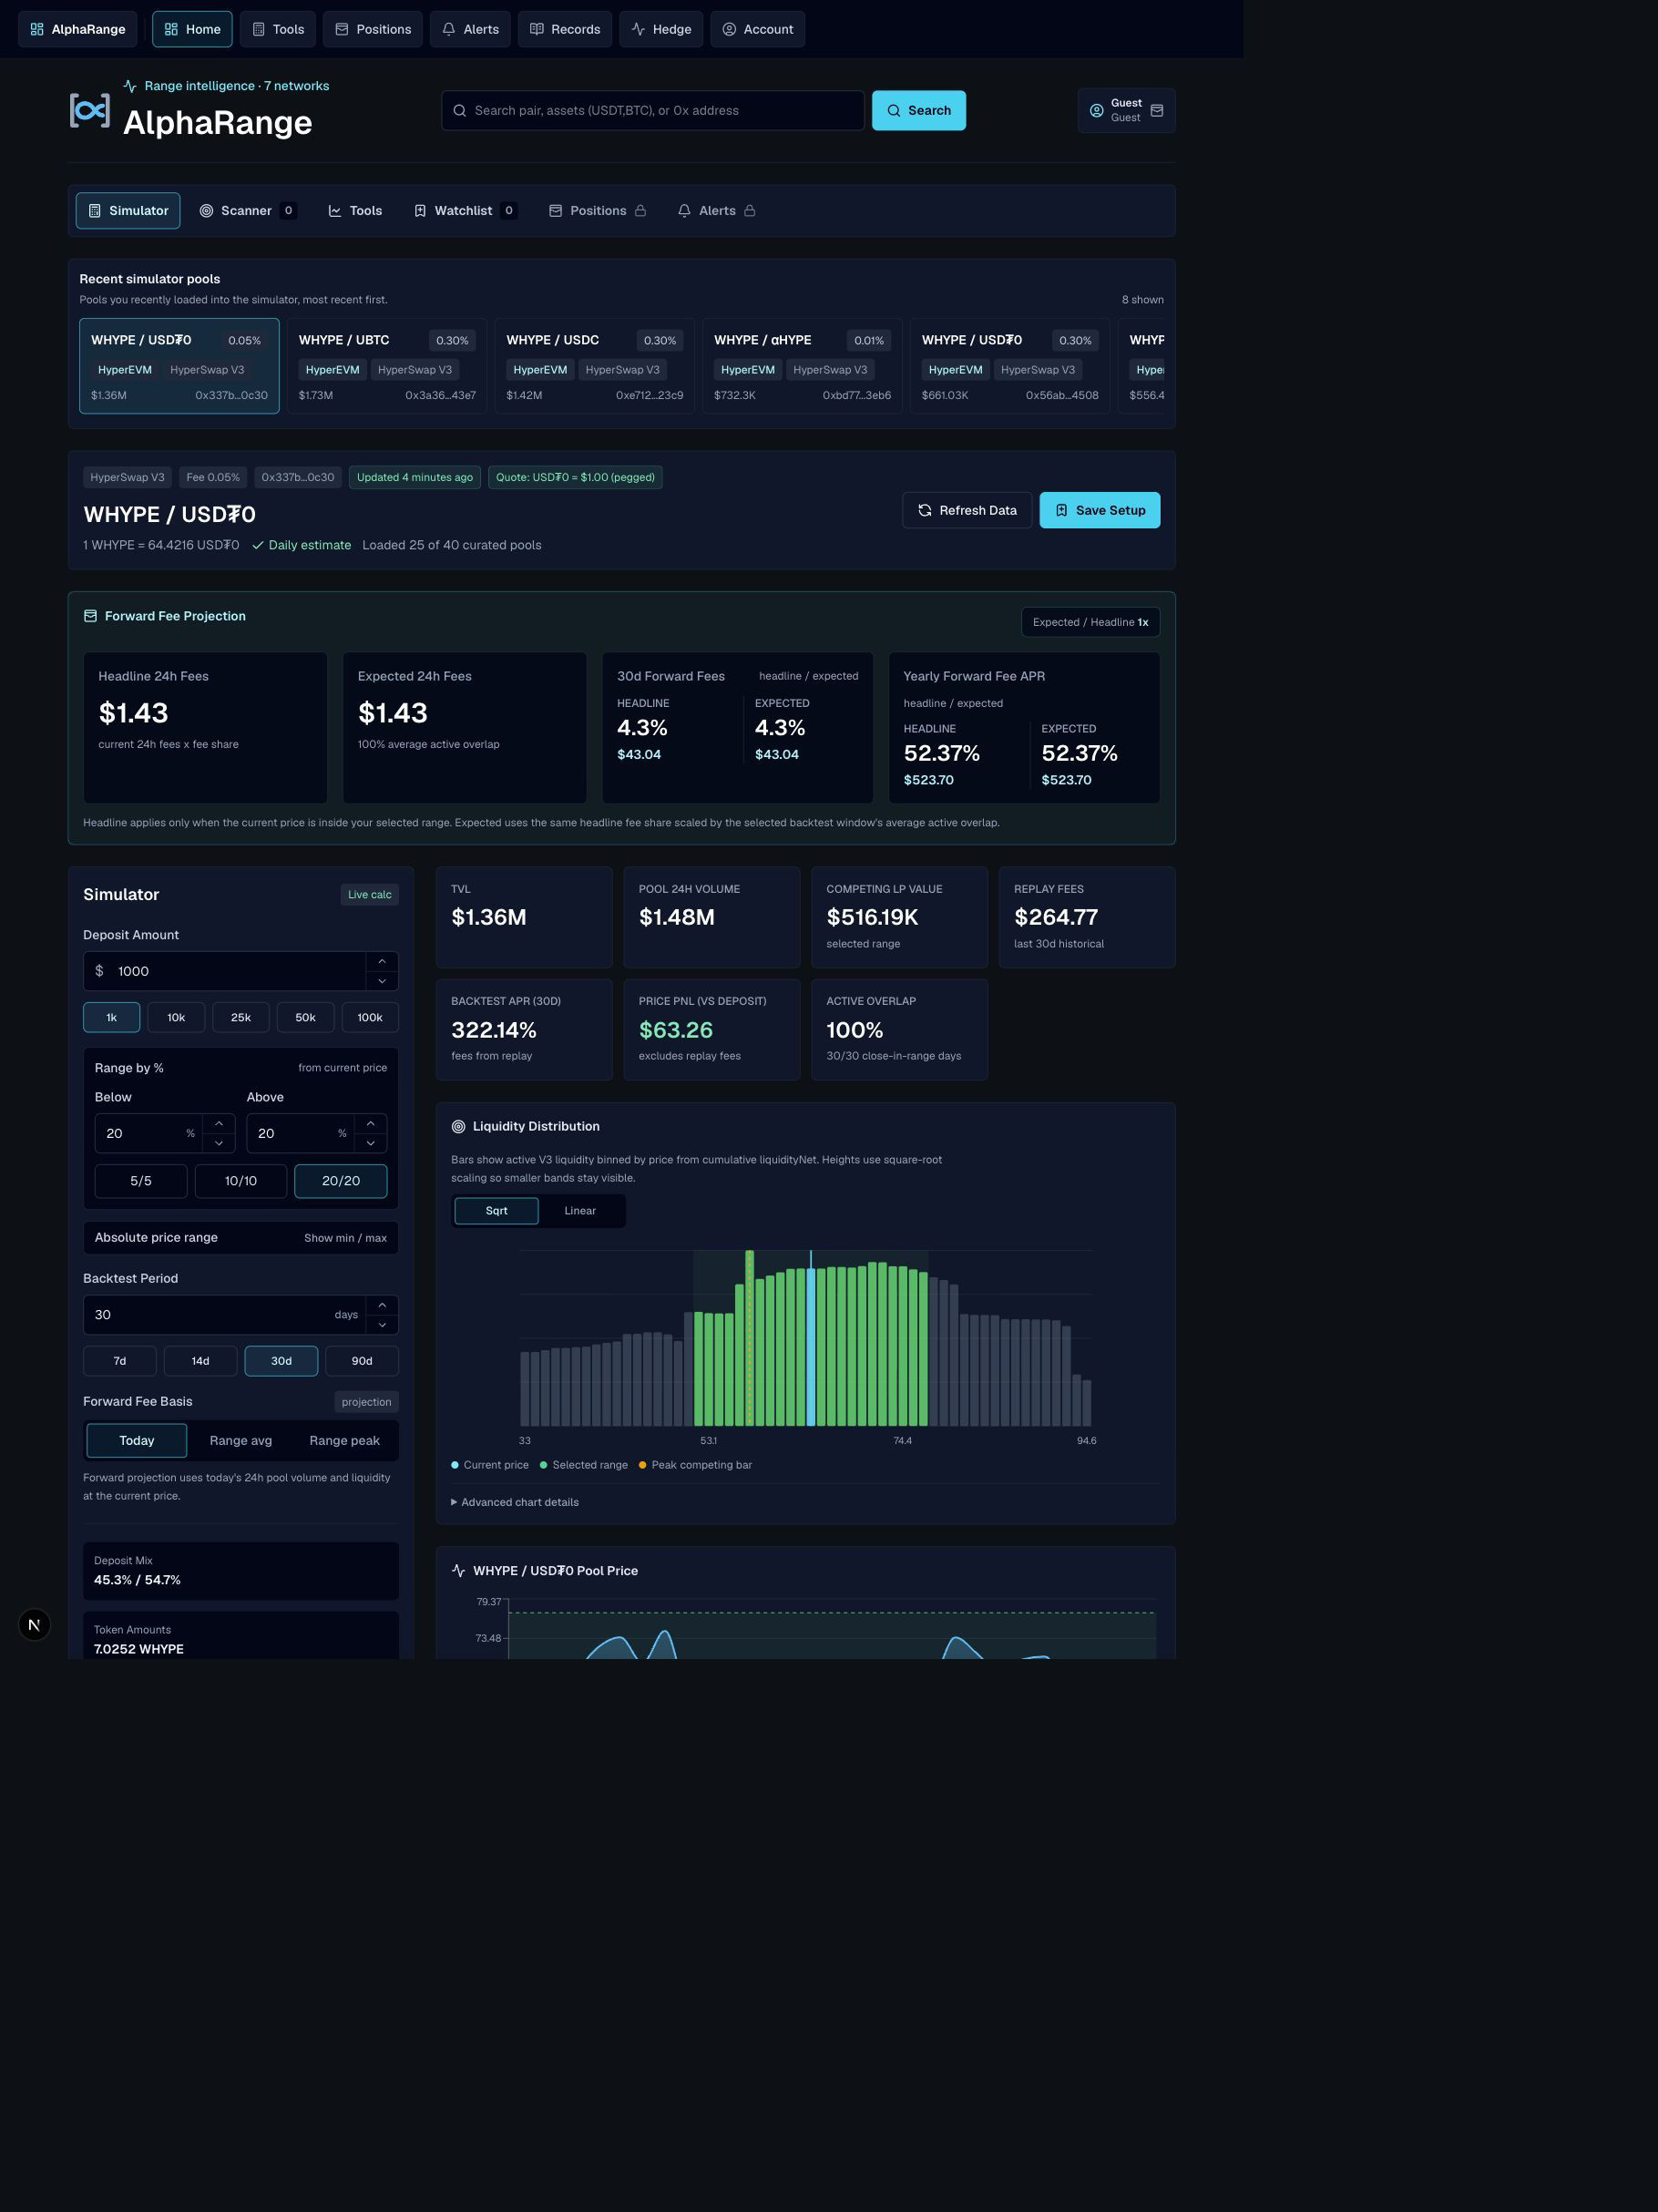This screenshot has width=1658, height=2212.
Task: Click the Liquidity Distribution target icon
Action: [459, 1127]
